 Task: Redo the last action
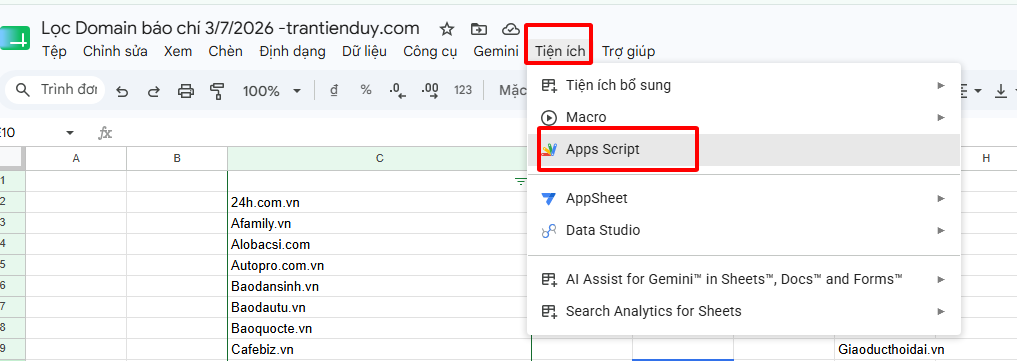154,91
